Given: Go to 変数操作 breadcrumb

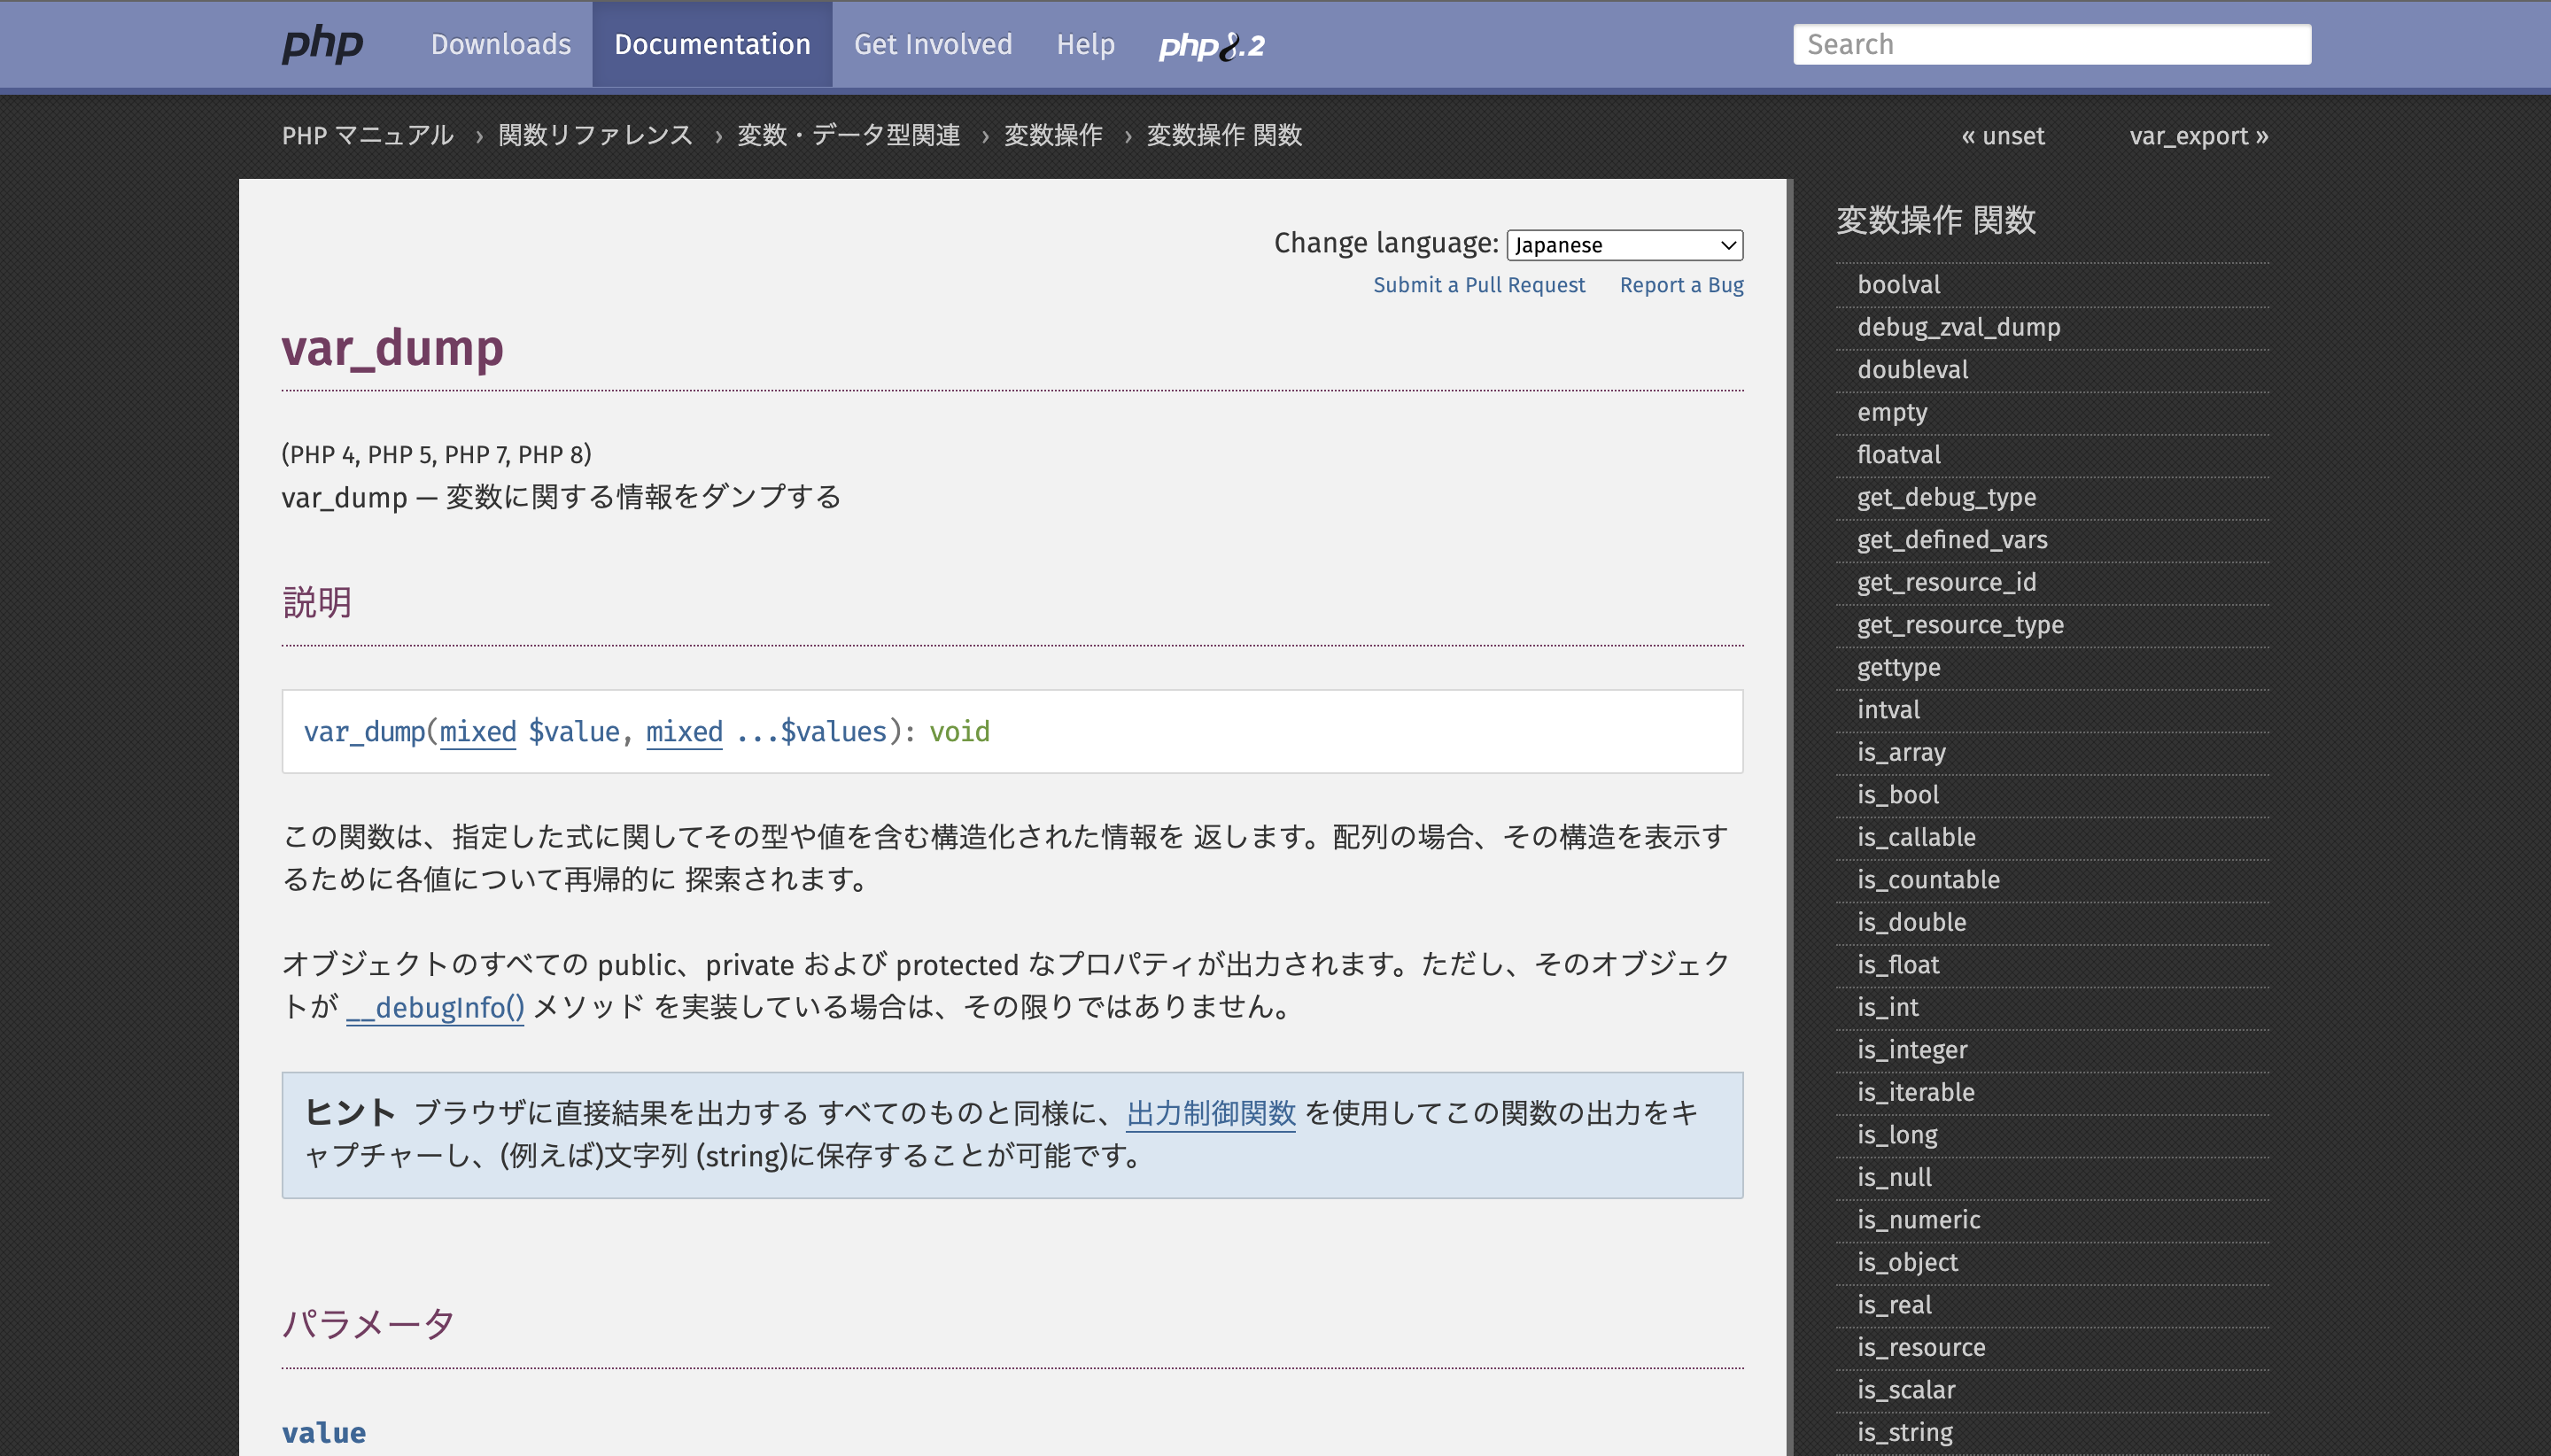Looking at the screenshot, I should [x=1053, y=135].
